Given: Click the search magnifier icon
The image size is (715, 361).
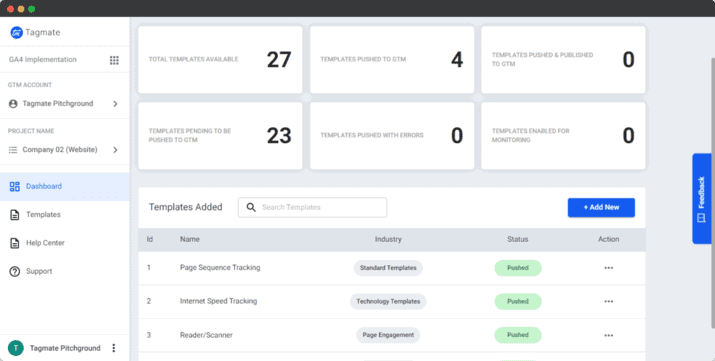Looking at the screenshot, I should tap(251, 207).
